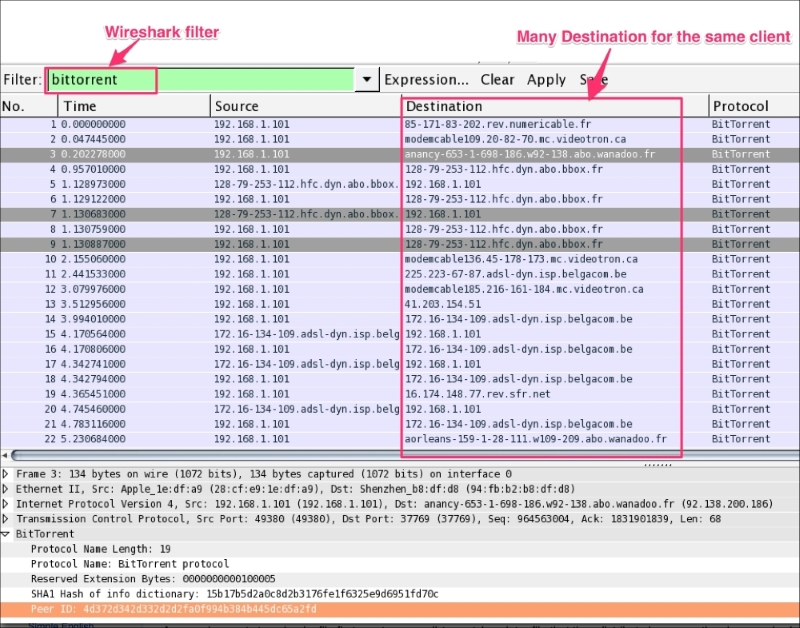Select packet 15 at time 4.170564000
Screen dimensions: 800x628
(x=400, y=334)
